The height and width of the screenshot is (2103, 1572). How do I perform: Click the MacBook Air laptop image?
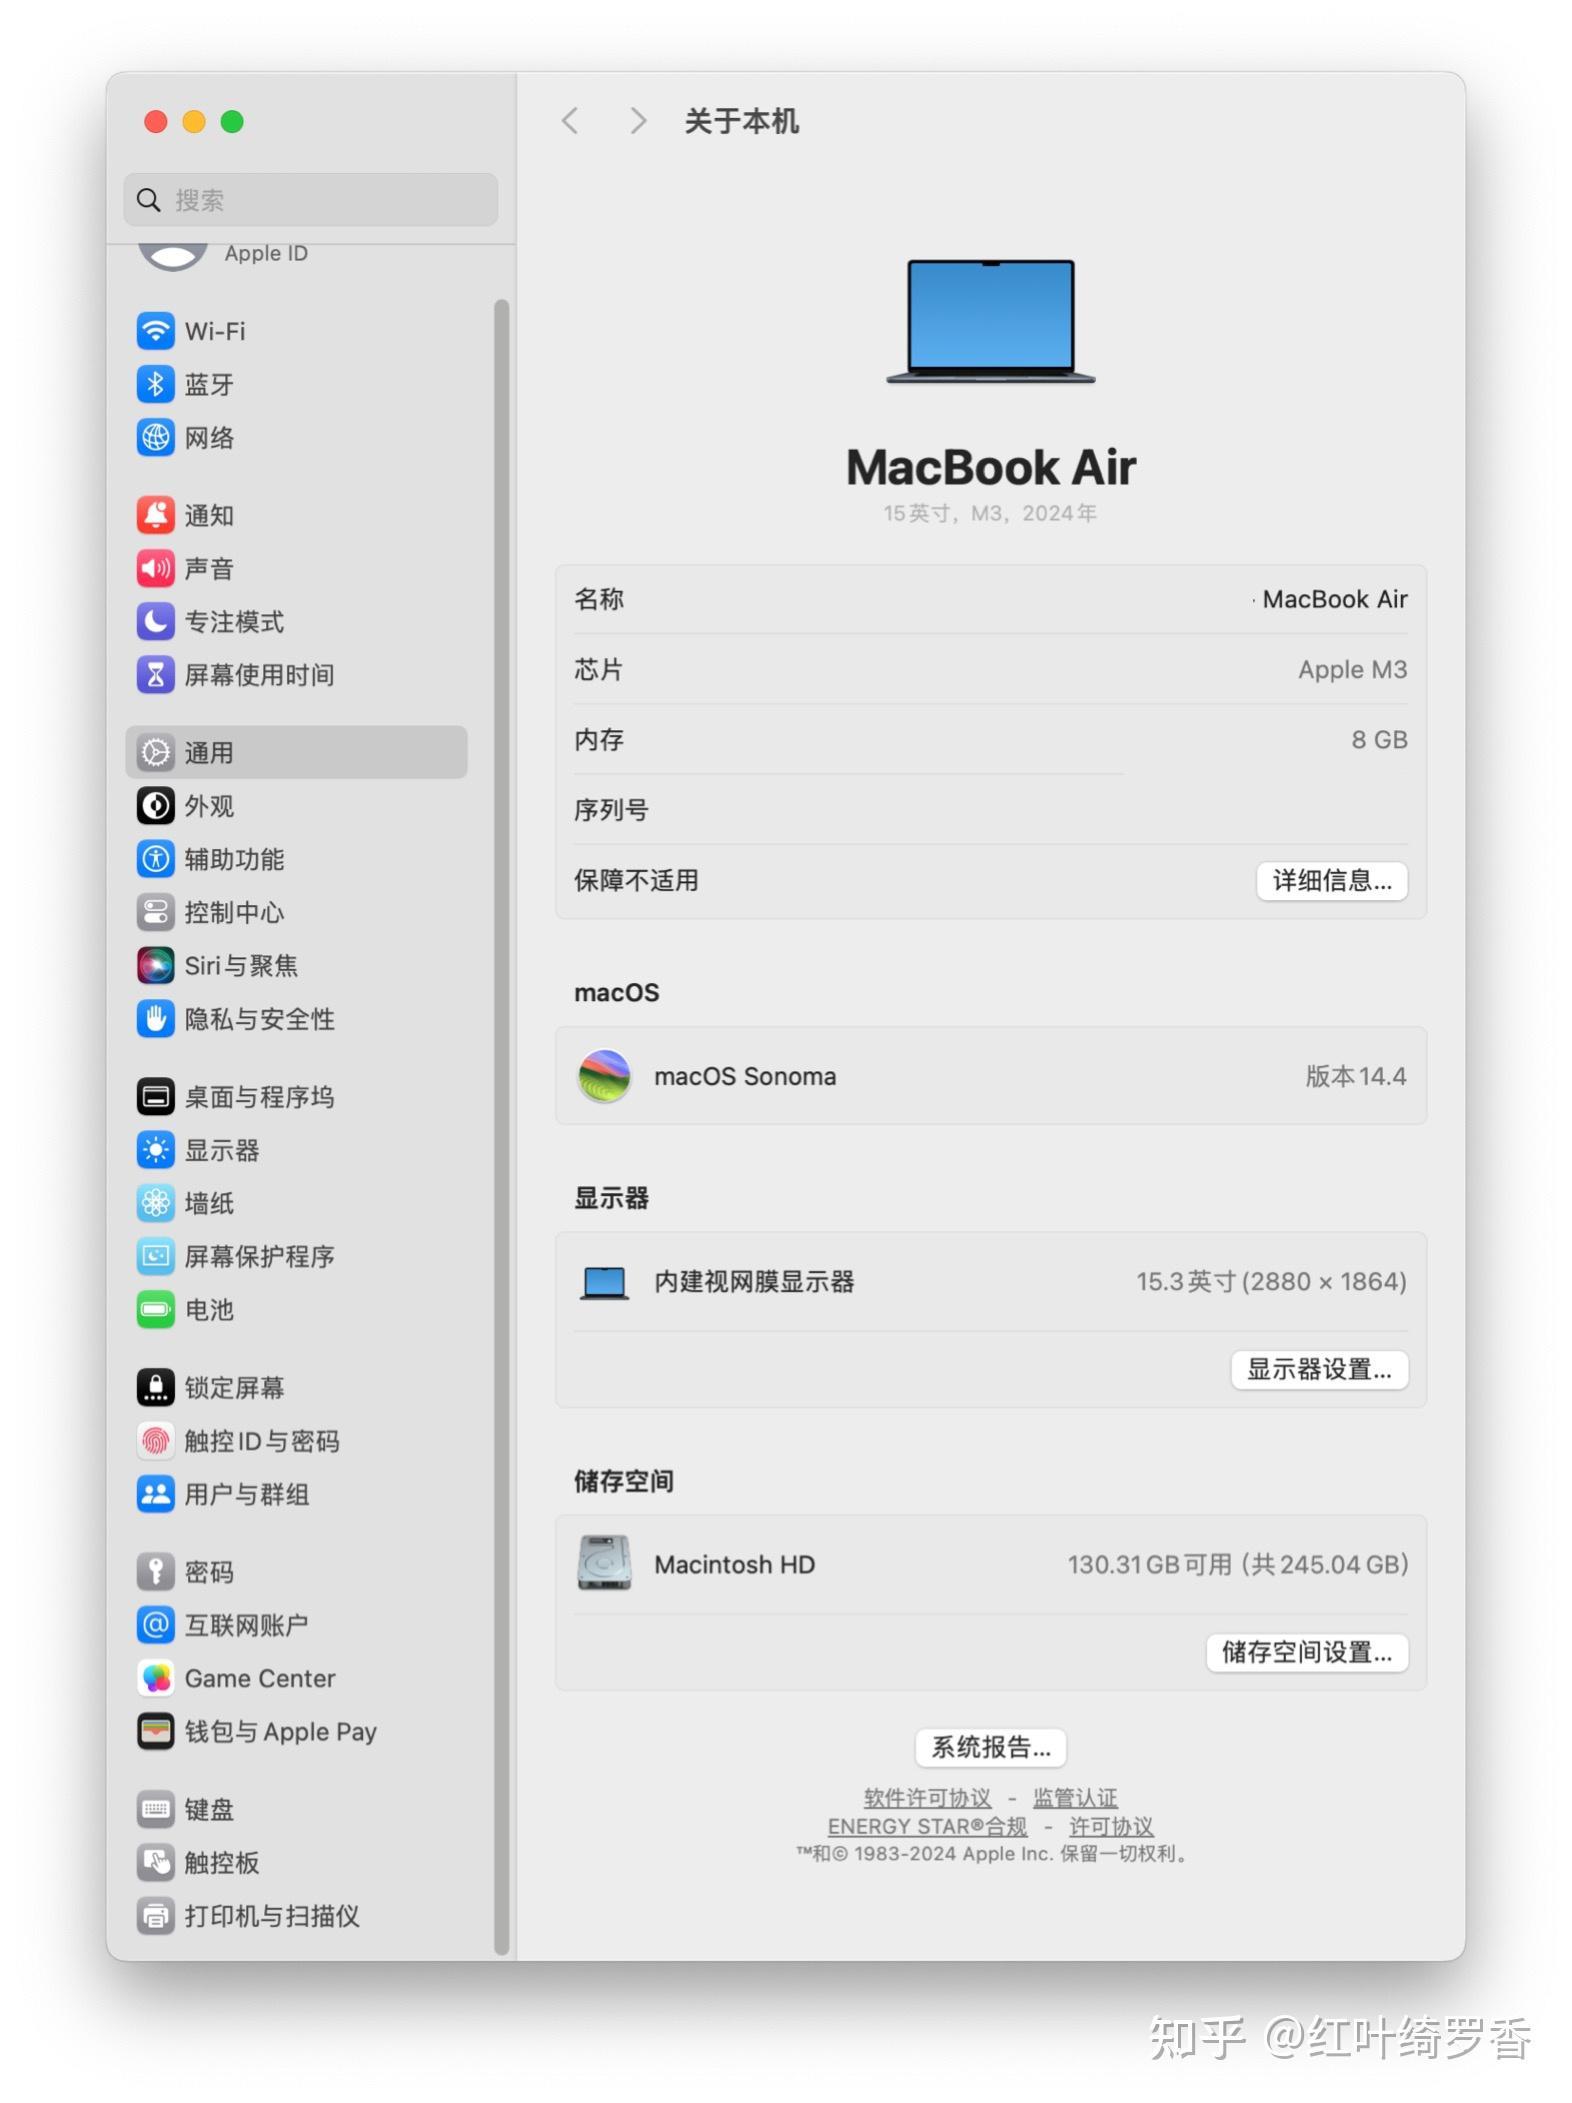click(990, 321)
